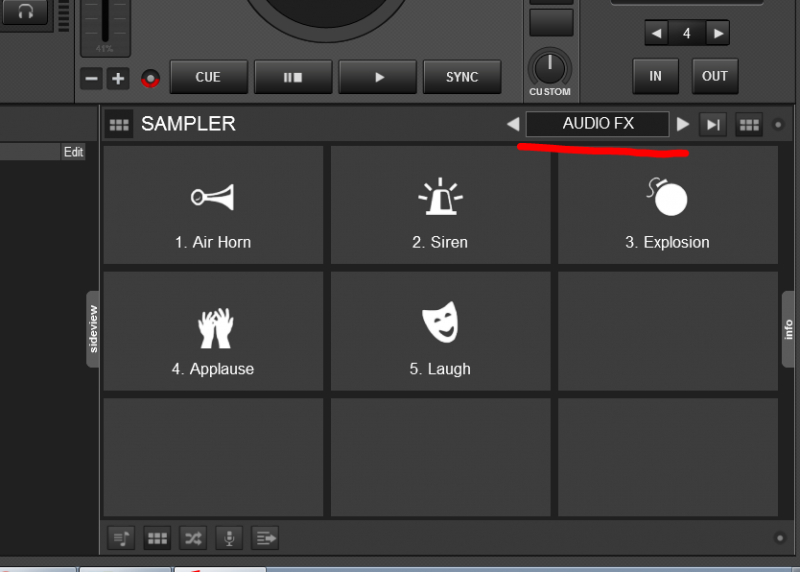This screenshot has width=800, height=572.
Task: Switch to next sampler bank arrow
Action: [x=683, y=125]
